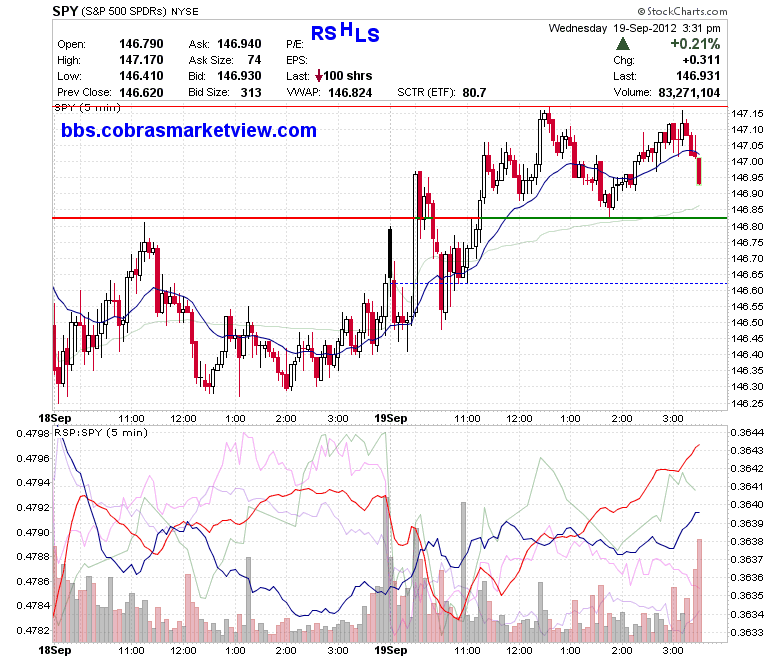The width and height of the screenshot is (780, 659).
Task: Click the +0.21% percent change
Action: (x=695, y=44)
